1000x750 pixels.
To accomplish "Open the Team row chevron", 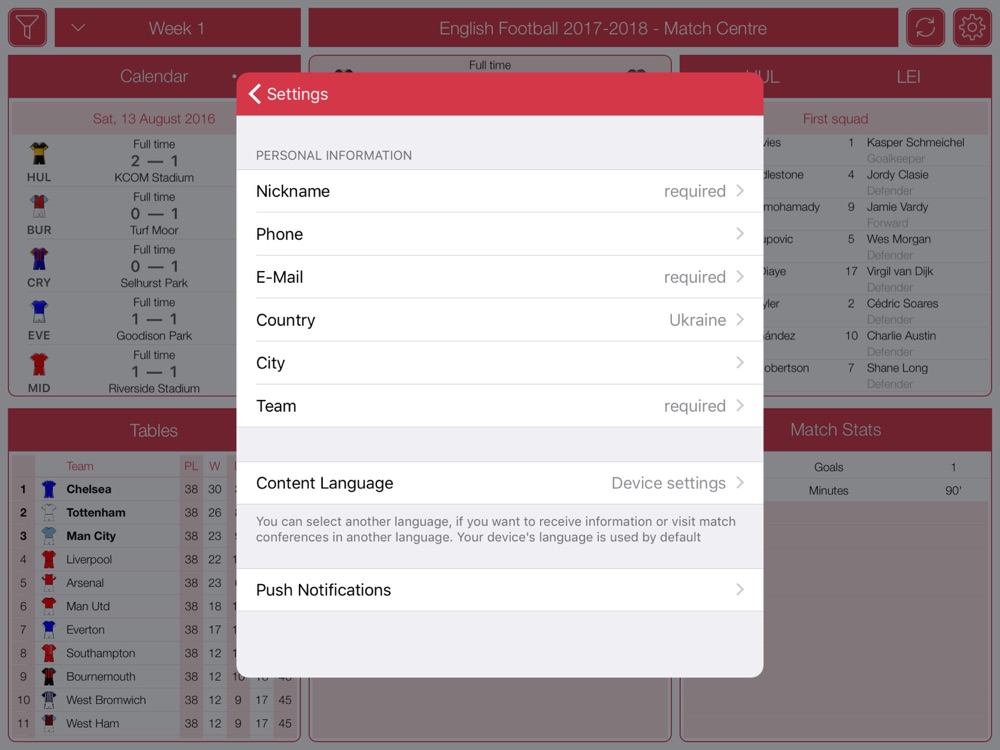I will tap(740, 406).
